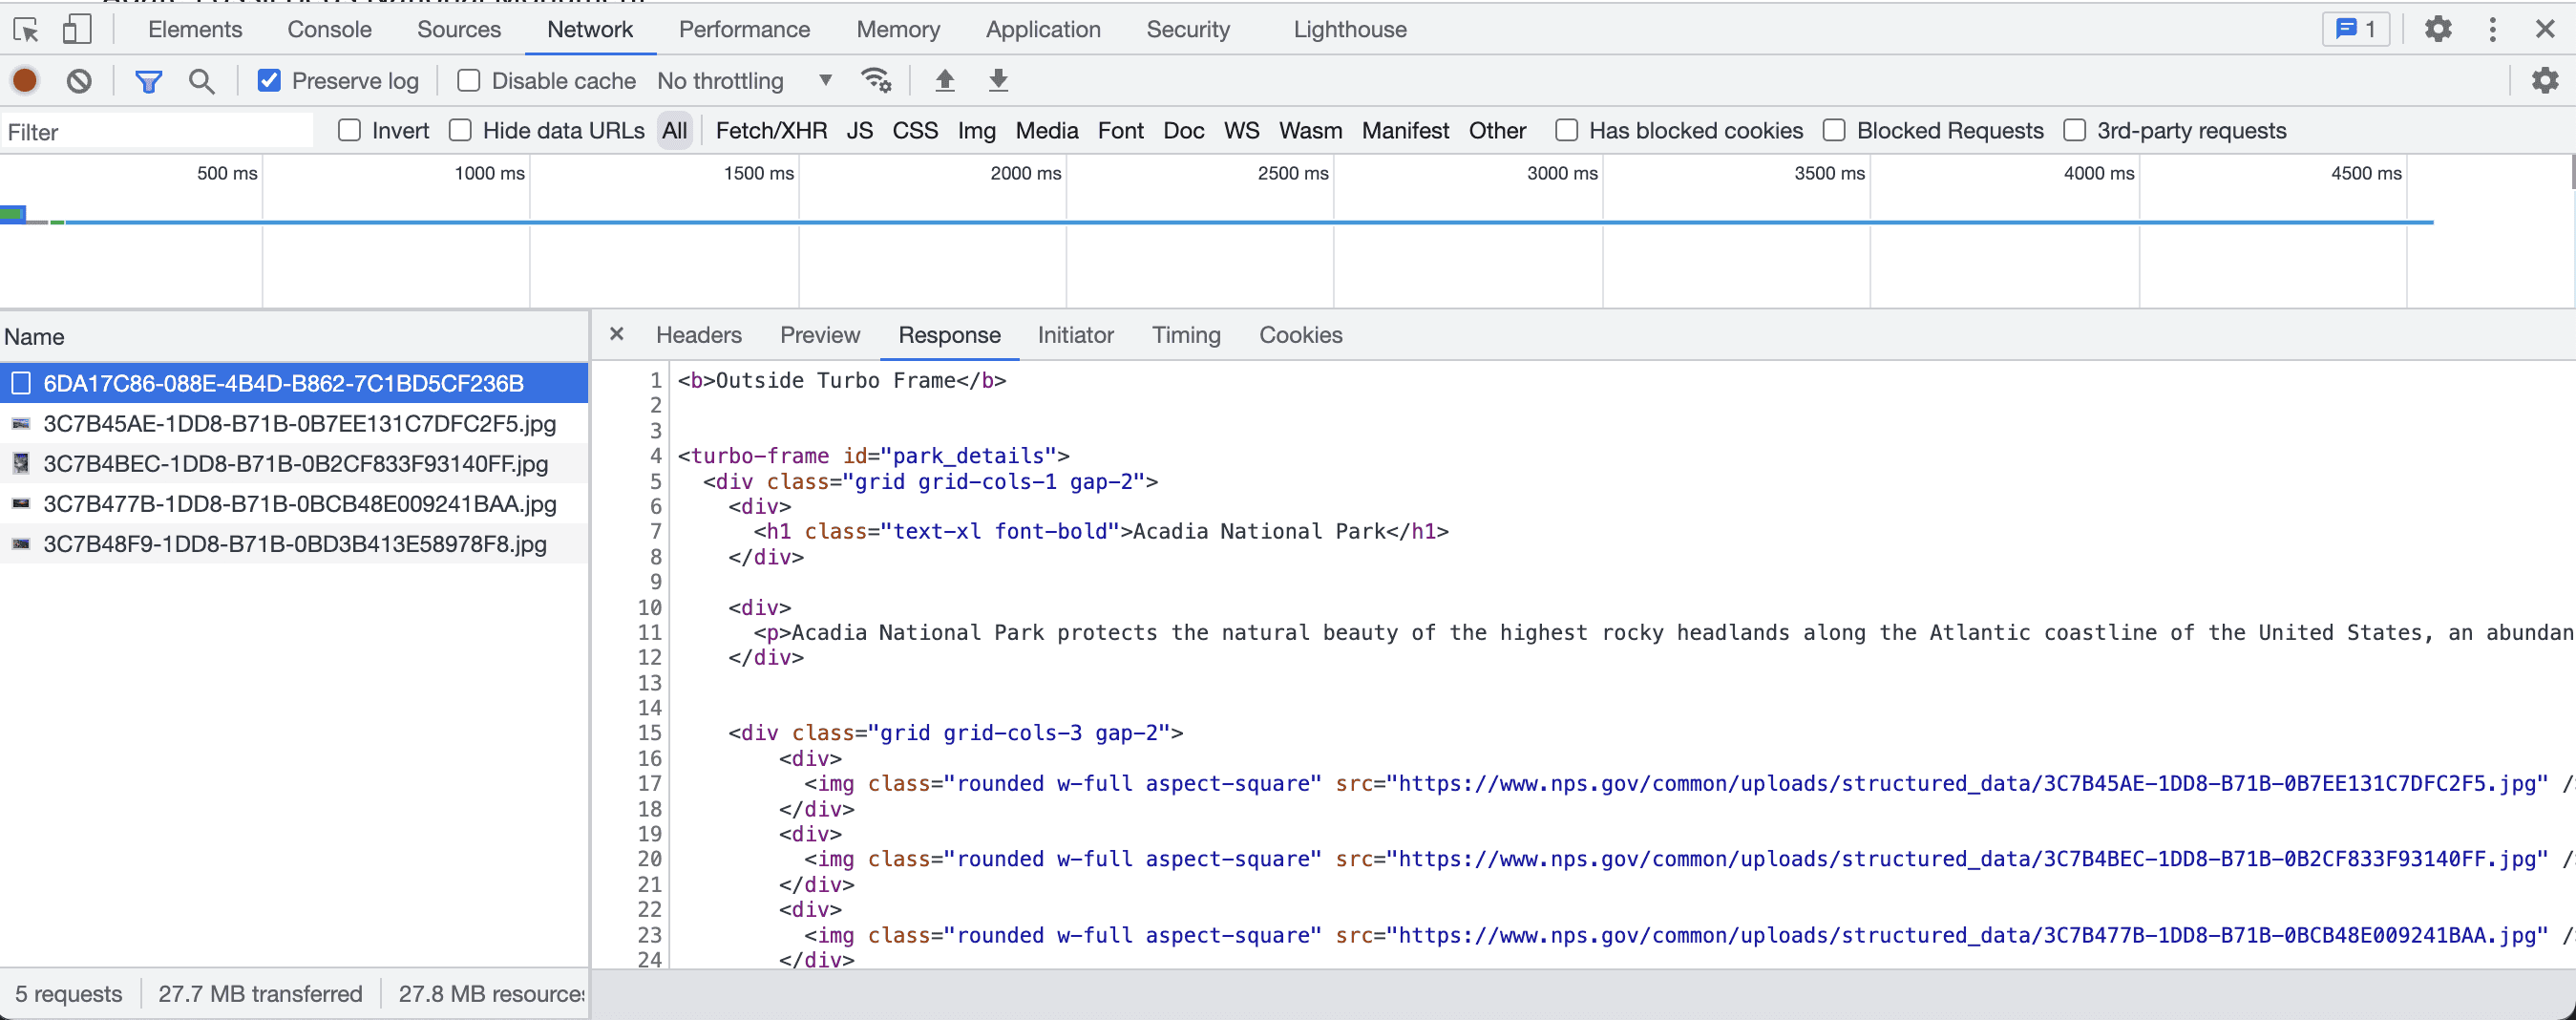Click the Import HAR file upload icon
The width and height of the screenshot is (2576, 1020).
coord(944,80)
